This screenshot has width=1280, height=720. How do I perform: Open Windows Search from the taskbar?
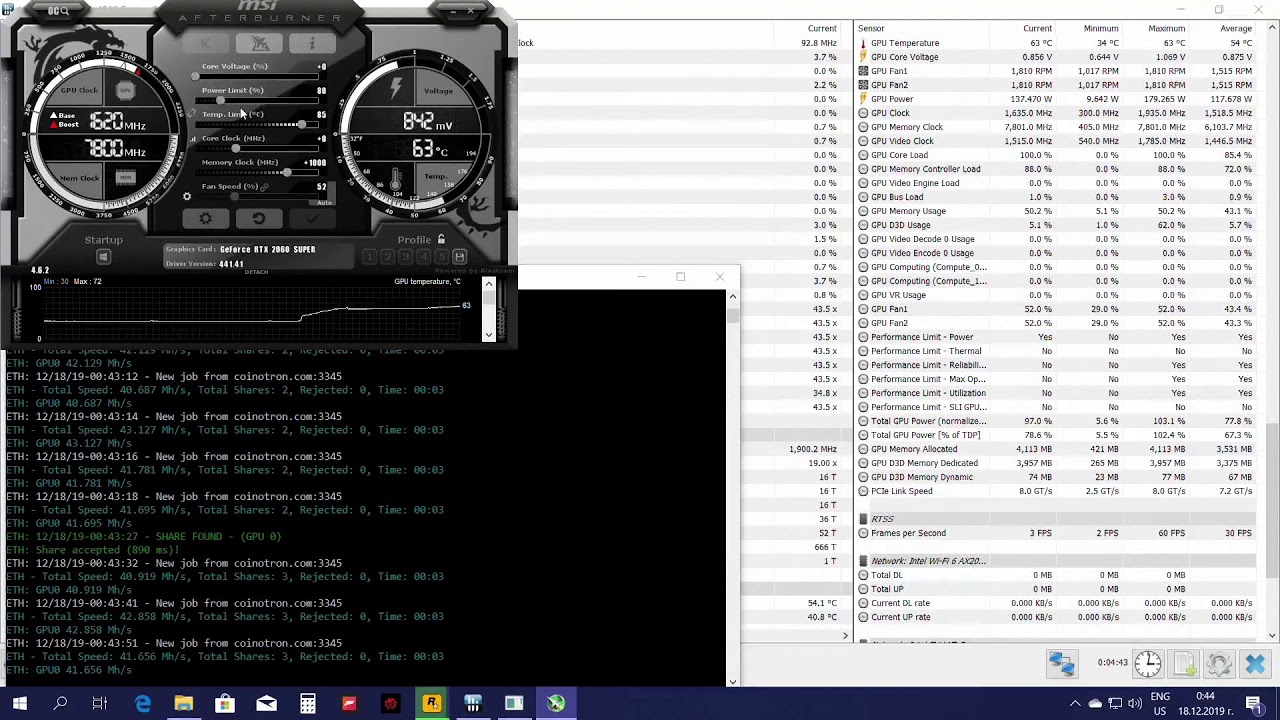pyautogui.click(x=60, y=703)
